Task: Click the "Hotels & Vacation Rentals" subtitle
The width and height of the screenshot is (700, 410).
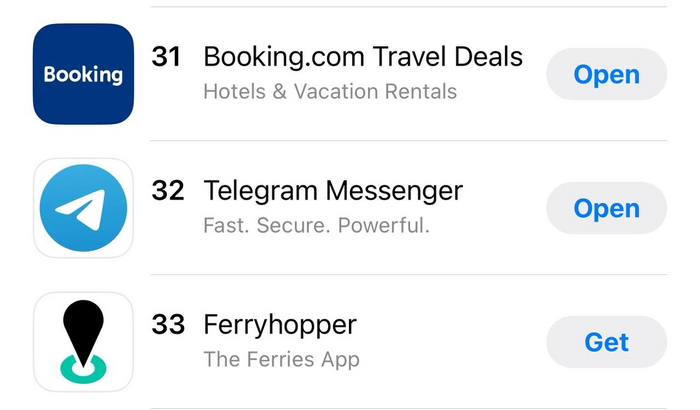Action: 329,92
